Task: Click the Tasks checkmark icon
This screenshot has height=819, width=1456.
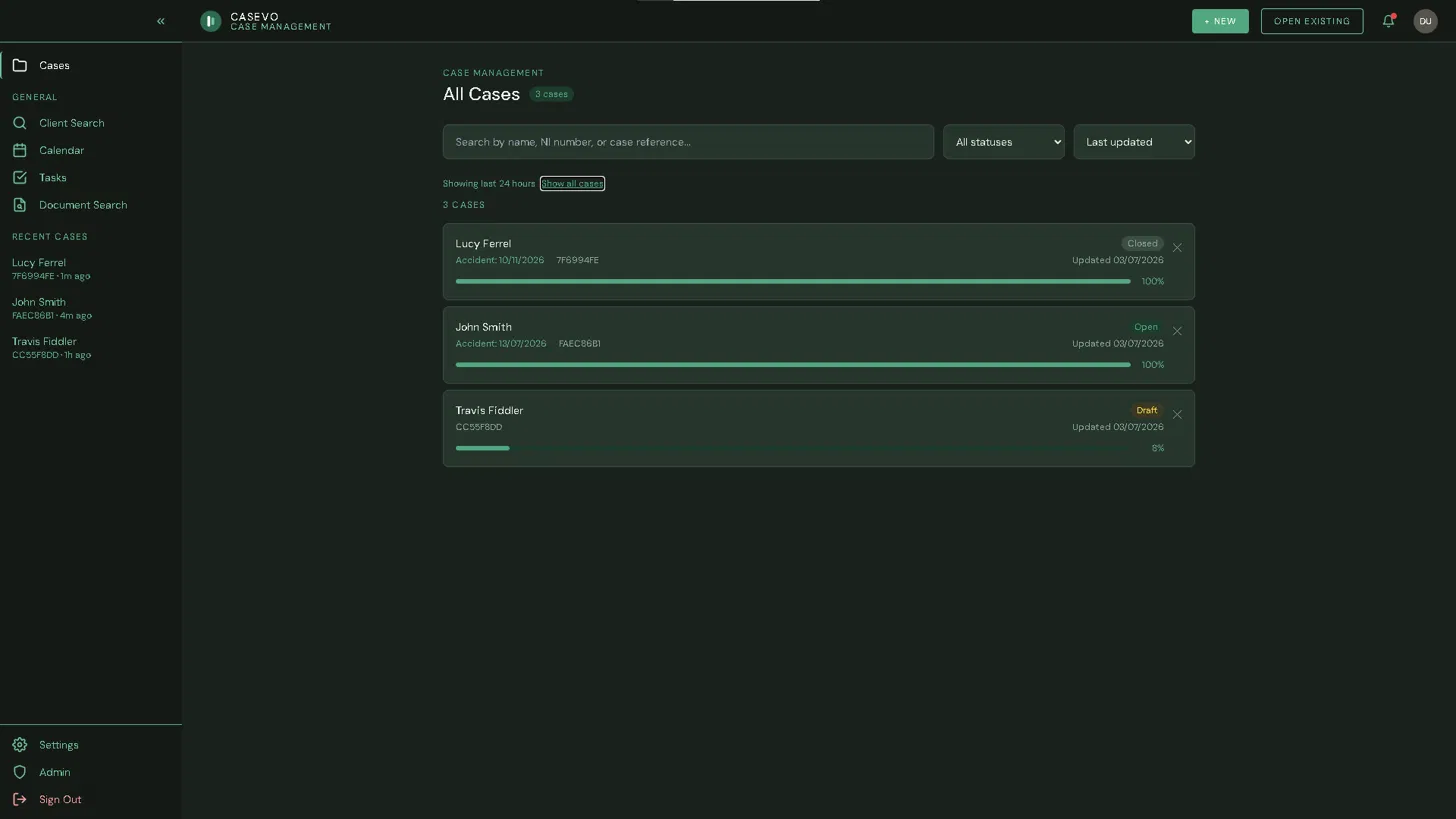Action: click(x=19, y=178)
